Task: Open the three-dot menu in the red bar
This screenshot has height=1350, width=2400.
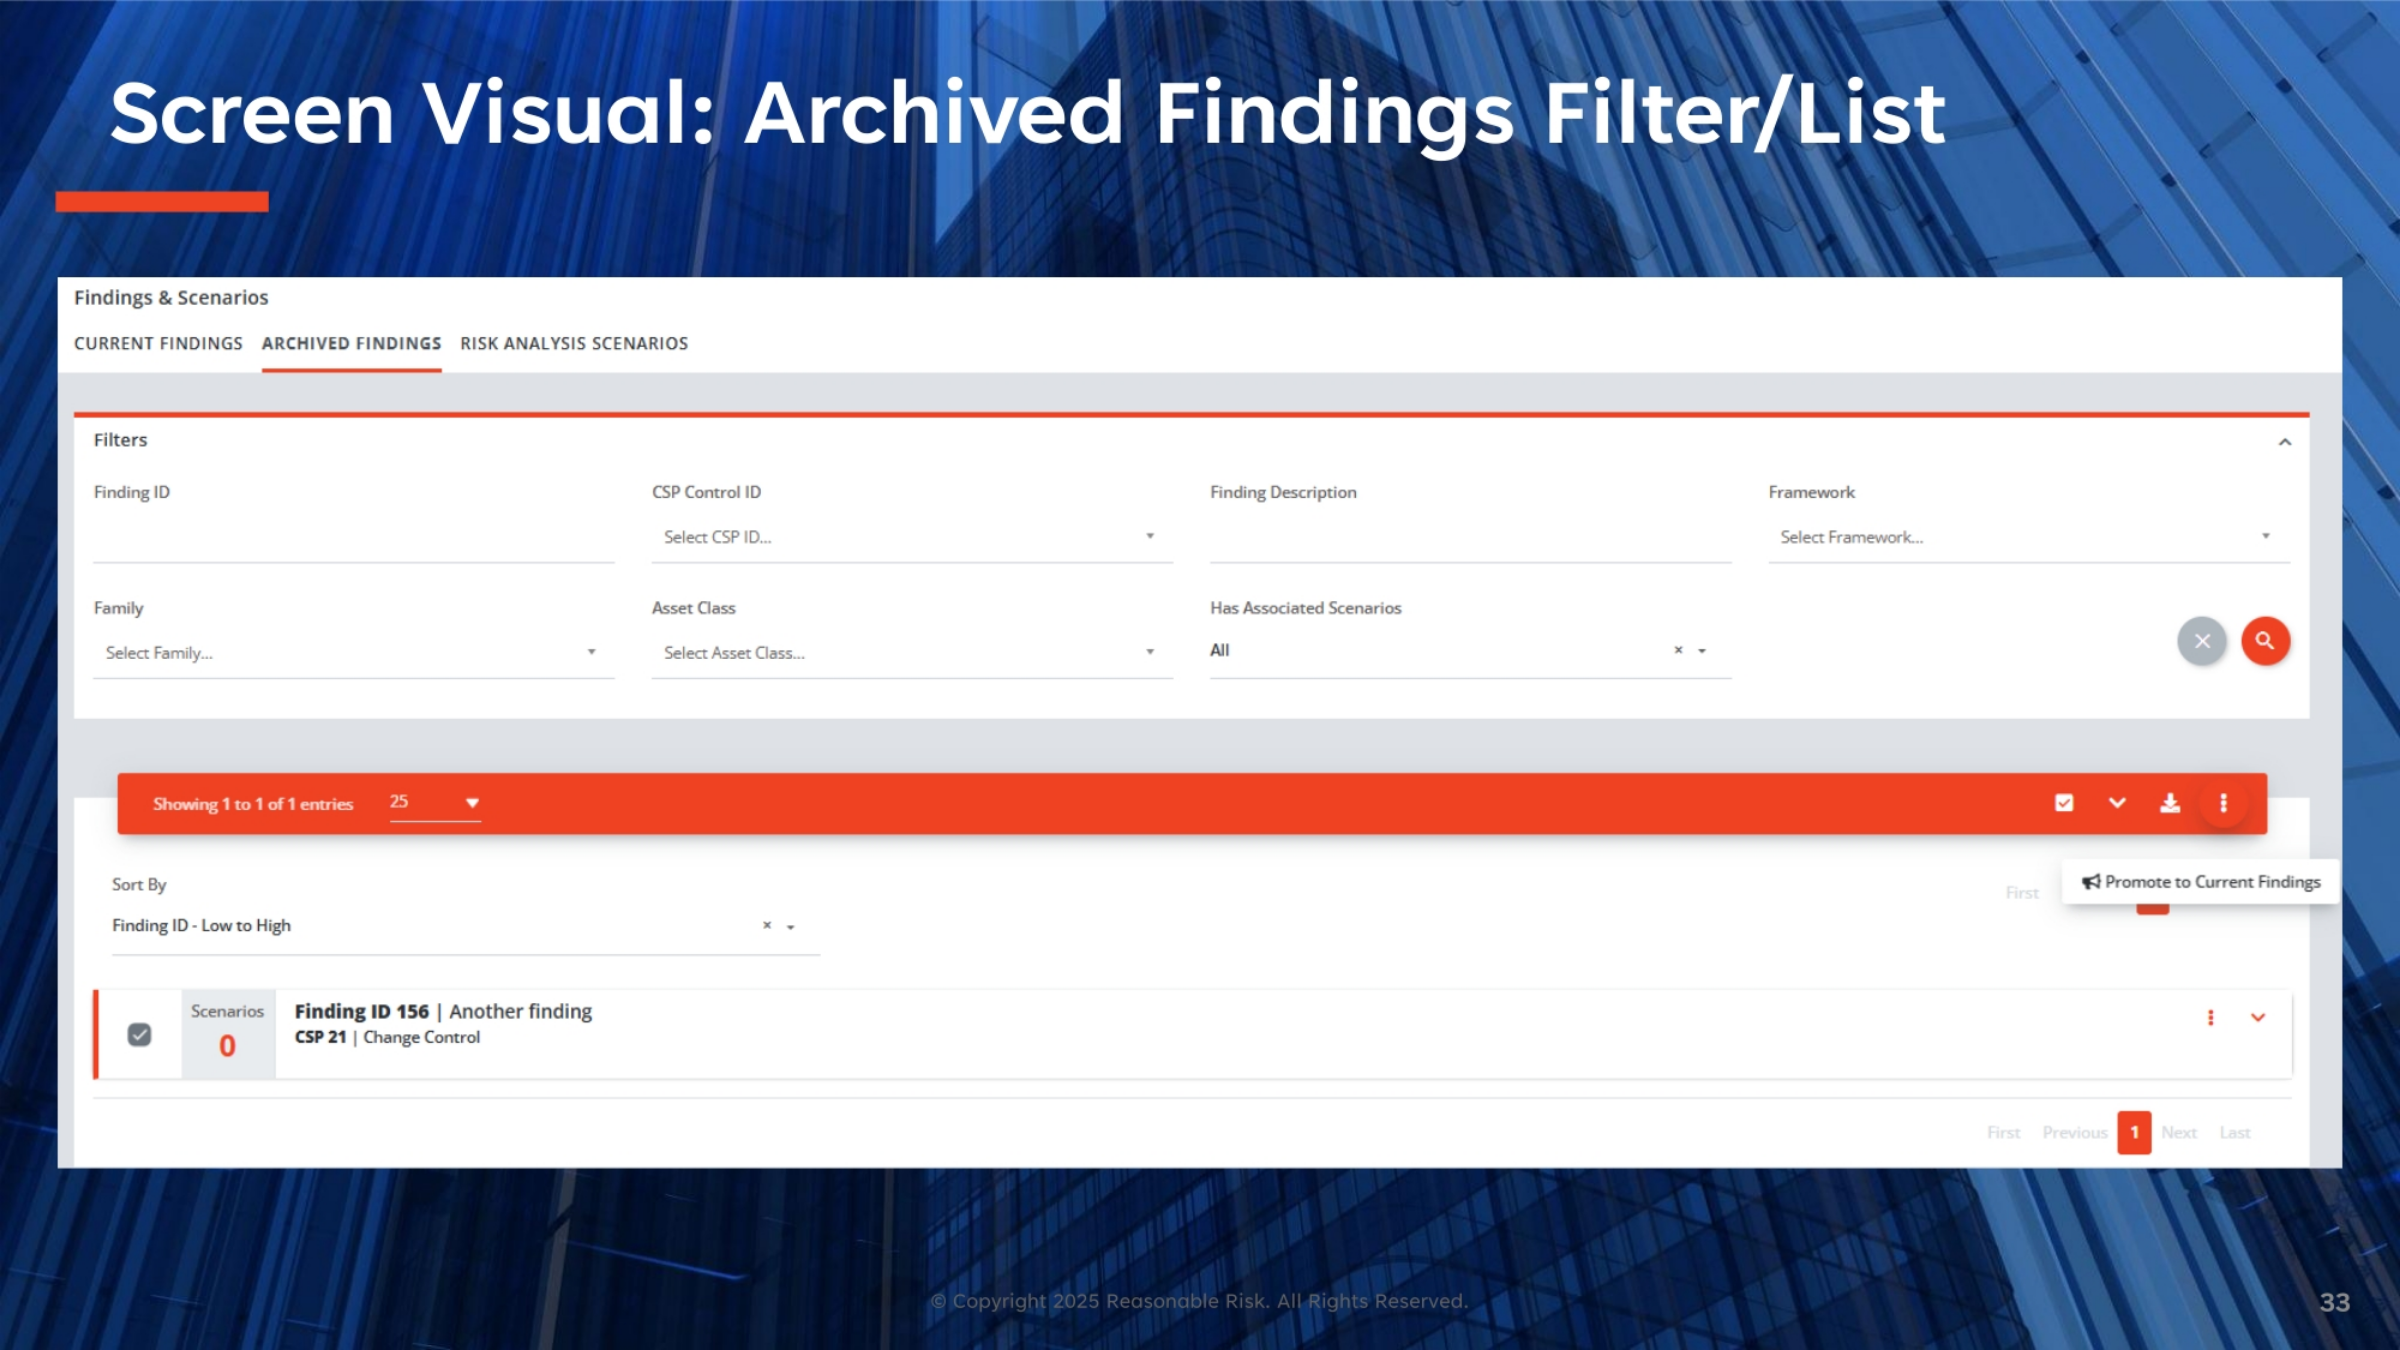Action: pos(2223,803)
